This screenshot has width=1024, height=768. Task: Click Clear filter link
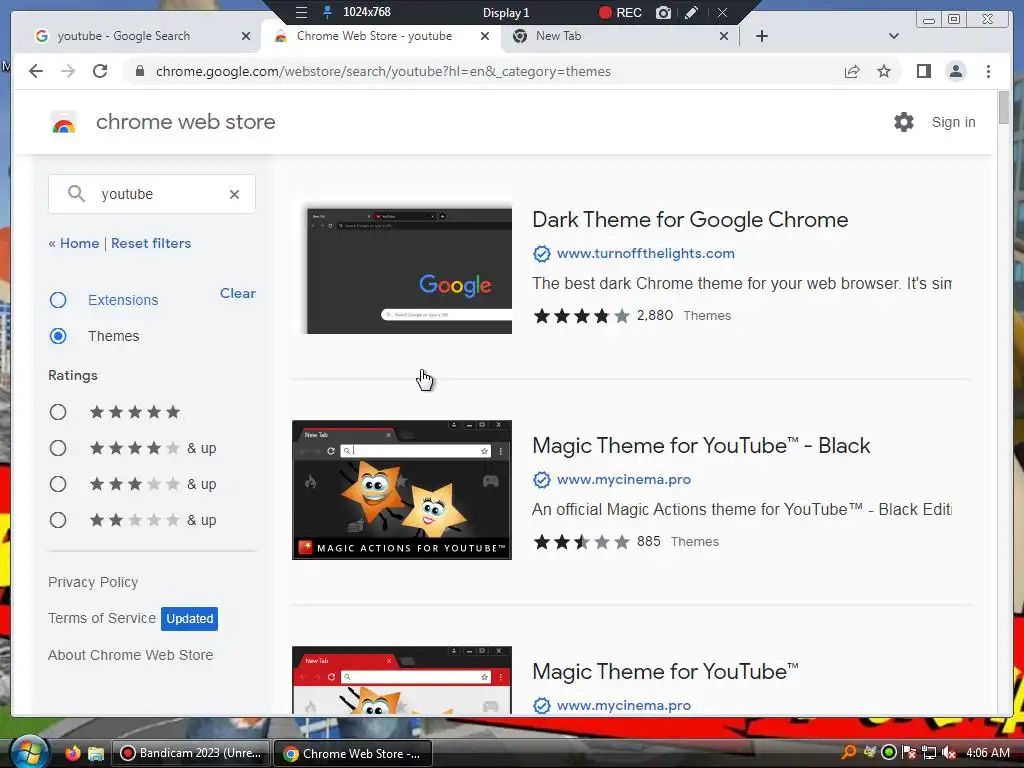[238, 293]
